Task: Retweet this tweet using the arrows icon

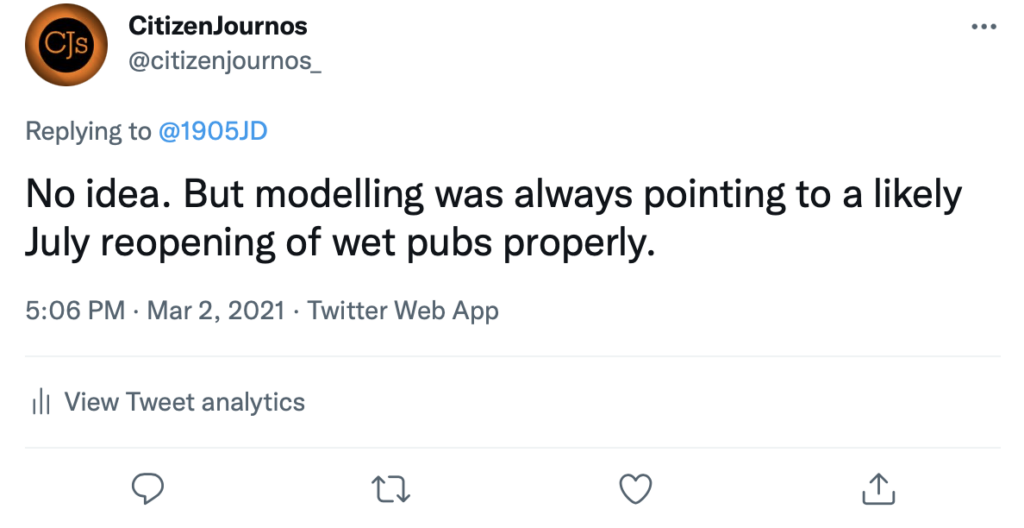Action: click(391, 489)
